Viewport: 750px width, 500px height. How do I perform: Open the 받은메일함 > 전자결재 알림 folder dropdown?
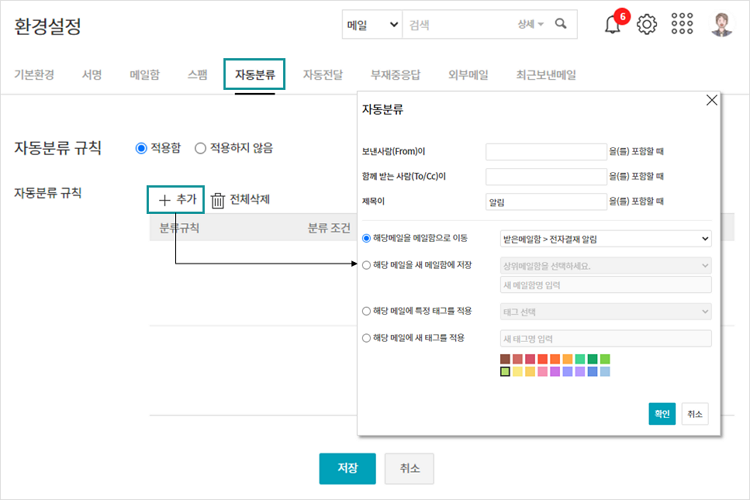click(x=605, y=239)
